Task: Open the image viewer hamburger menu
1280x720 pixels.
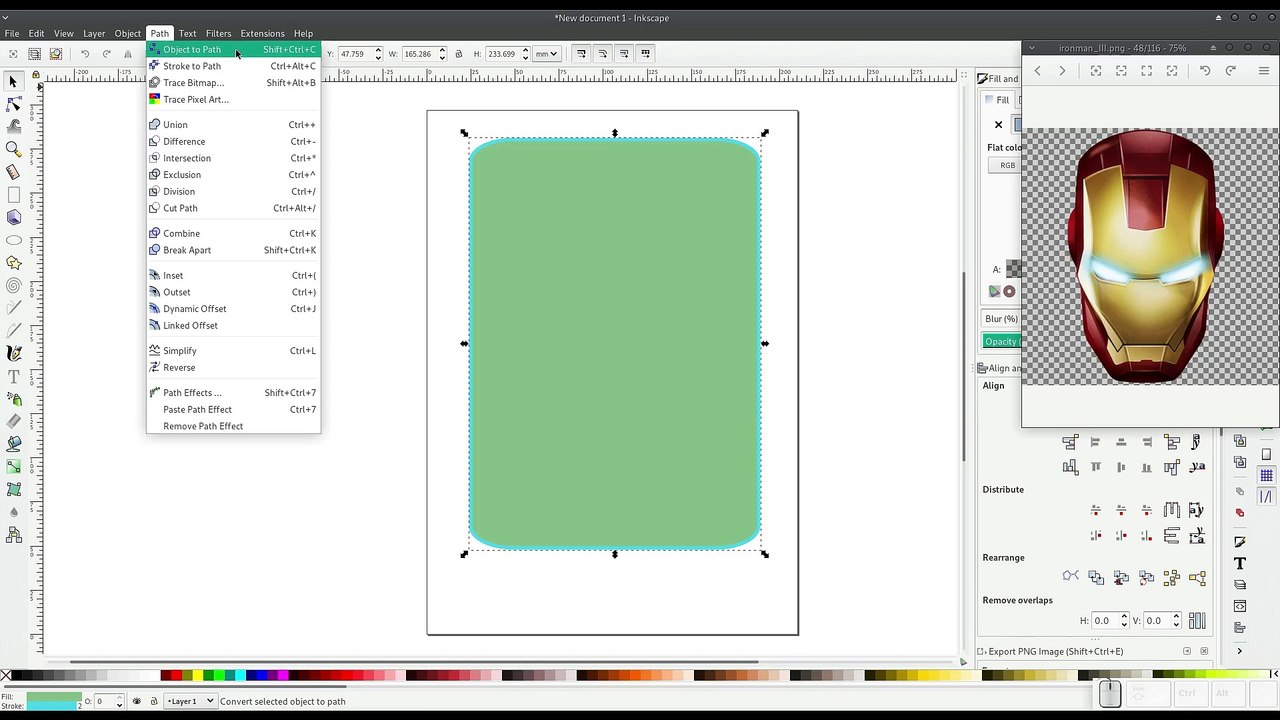Action: [1264, 71]
